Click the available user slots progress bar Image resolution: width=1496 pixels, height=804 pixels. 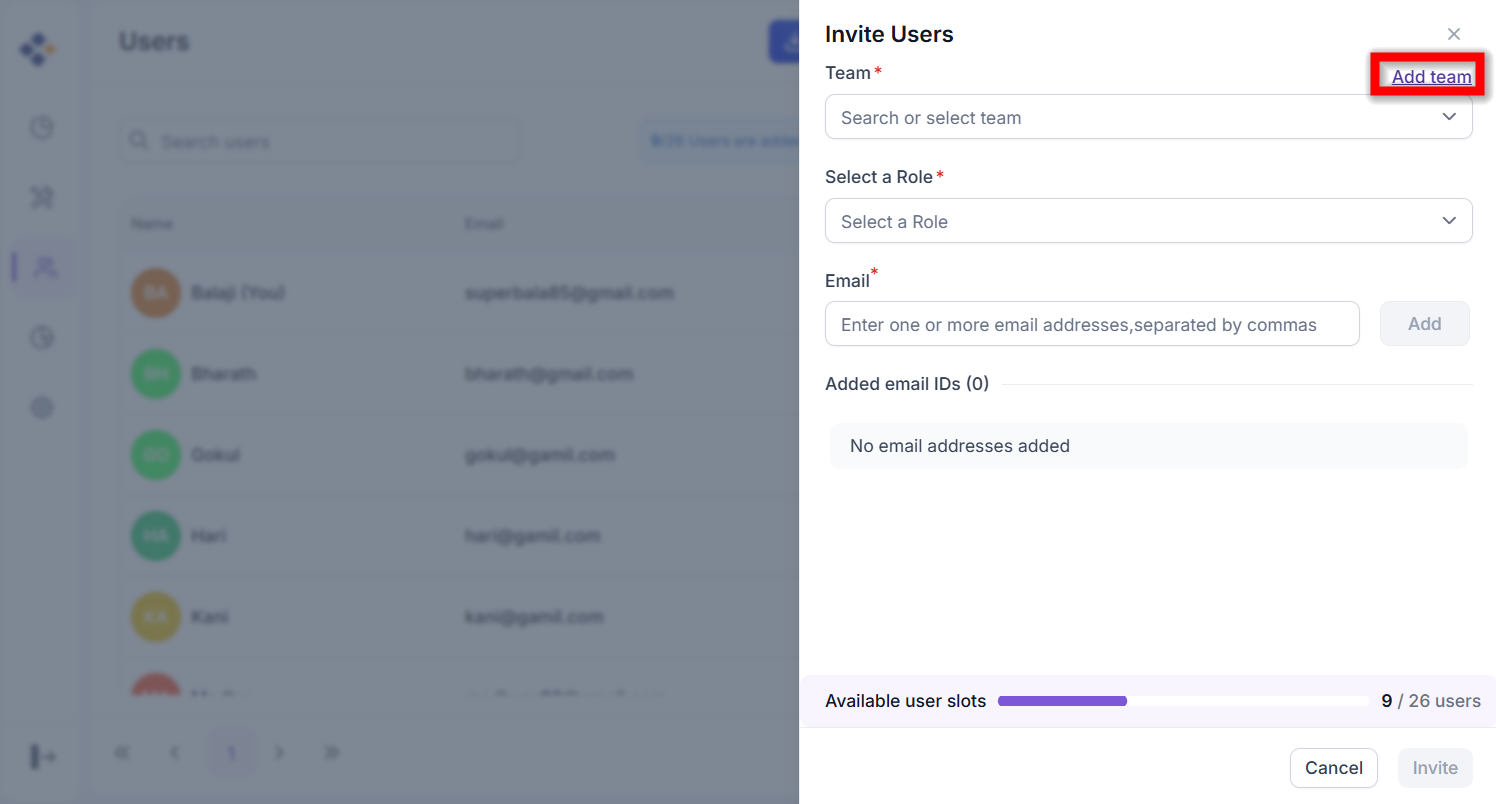point(1182,701)
